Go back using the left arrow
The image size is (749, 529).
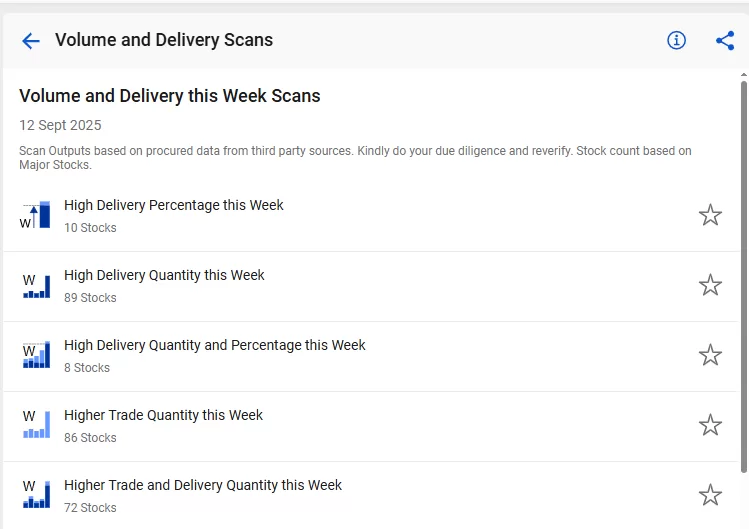pos(31,41)
